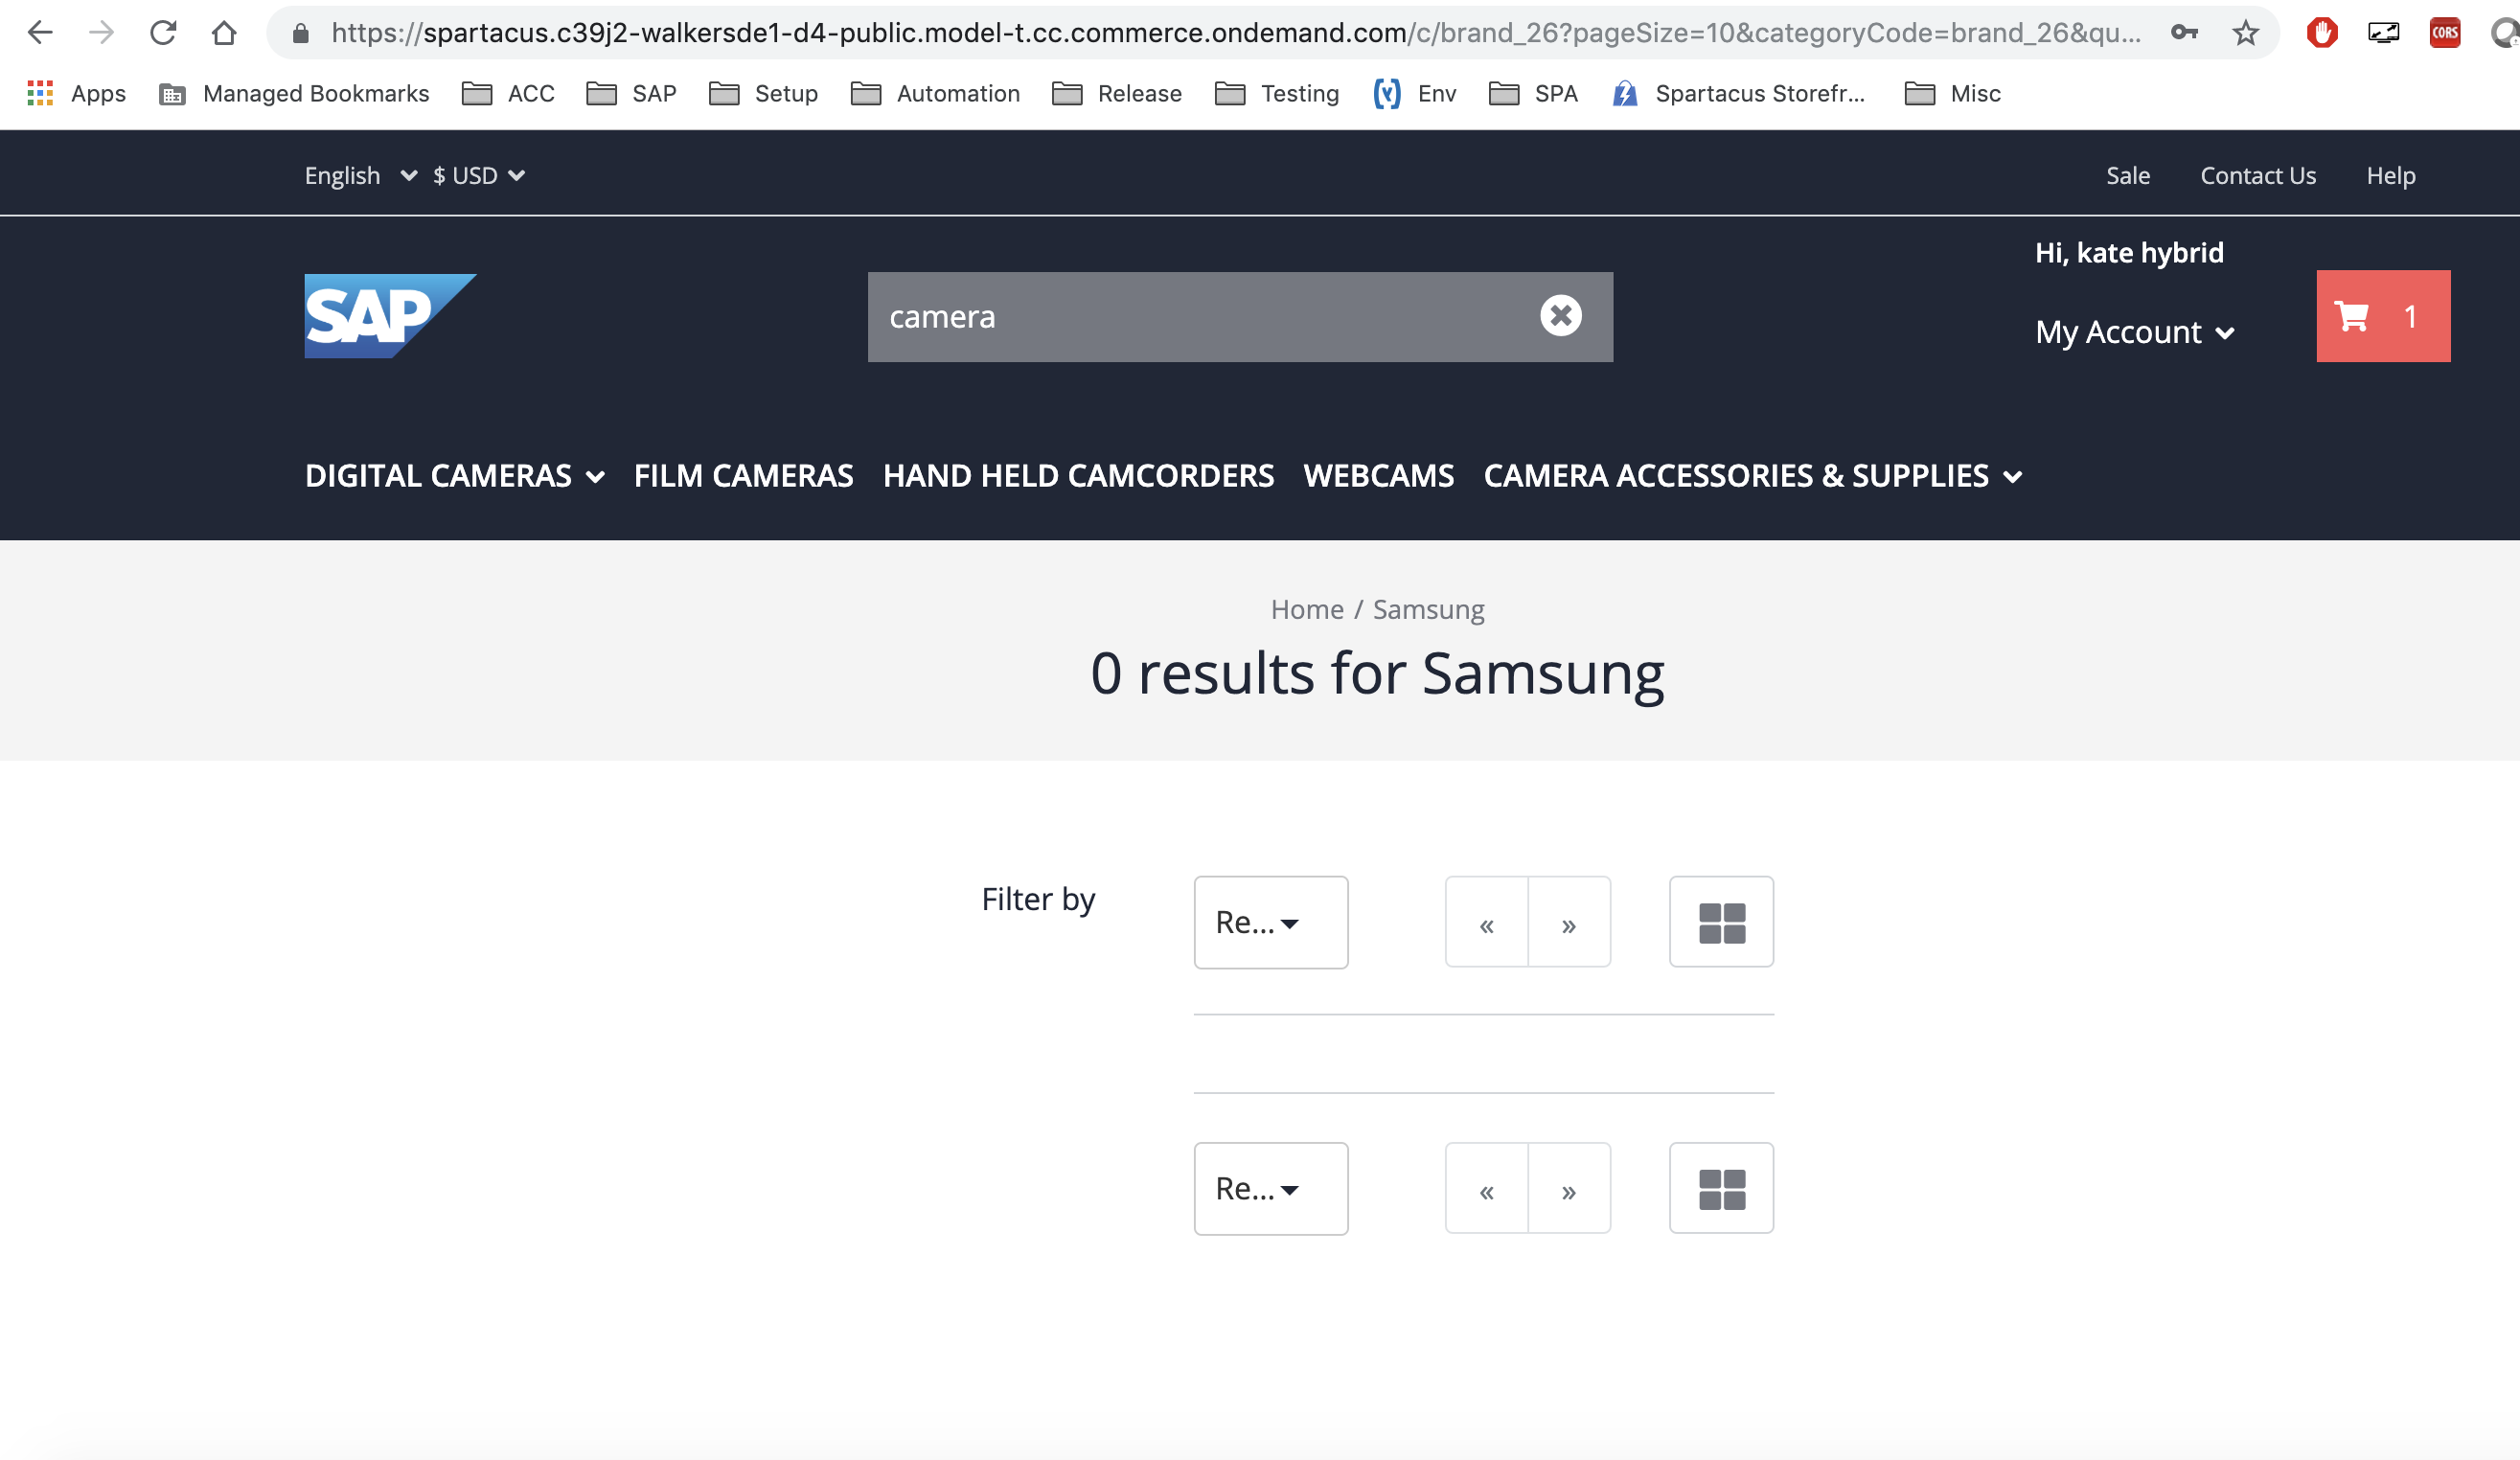Open the Apps grid shortcut

[x=76, y=93]
